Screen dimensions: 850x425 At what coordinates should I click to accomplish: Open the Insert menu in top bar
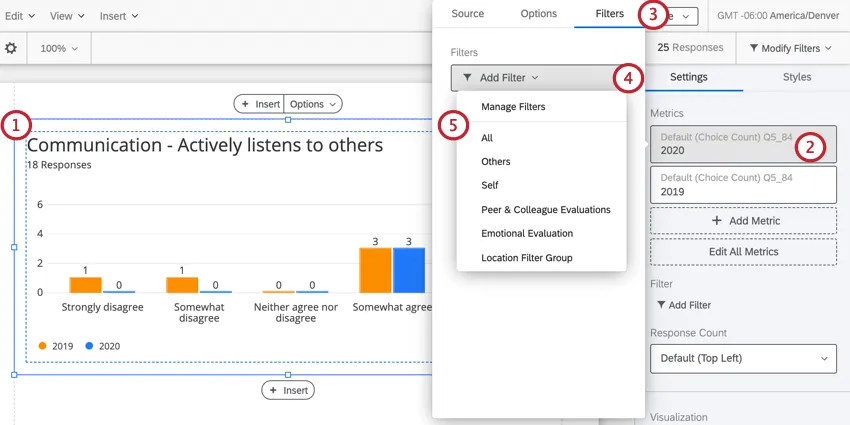tap(119, 16)
